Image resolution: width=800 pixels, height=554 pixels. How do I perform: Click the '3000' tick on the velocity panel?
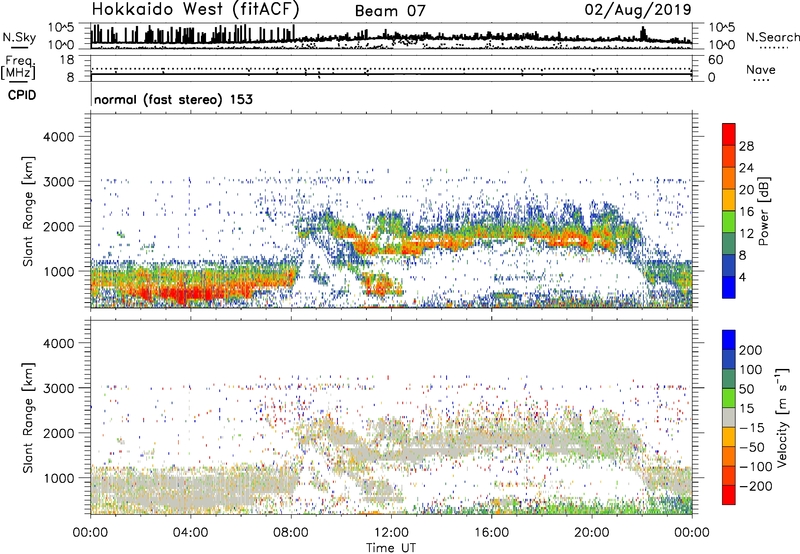coord(58,388)
